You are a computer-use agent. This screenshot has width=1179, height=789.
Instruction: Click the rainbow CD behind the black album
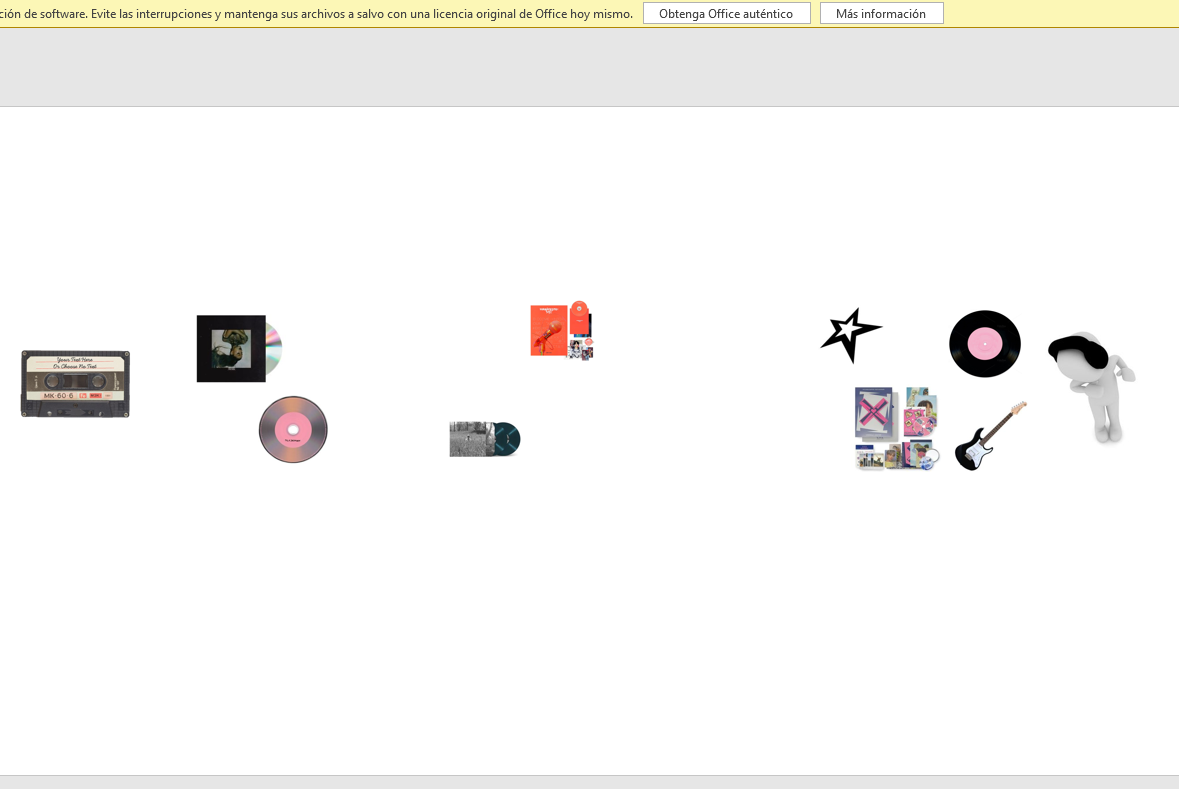pos(274,349)
